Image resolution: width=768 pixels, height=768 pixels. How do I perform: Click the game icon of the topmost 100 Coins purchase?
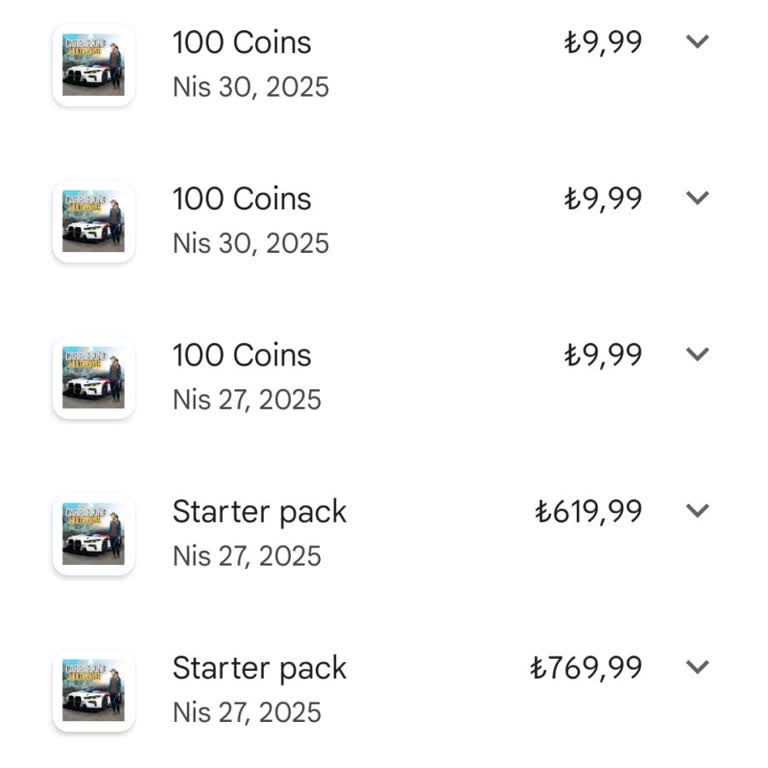93,65
